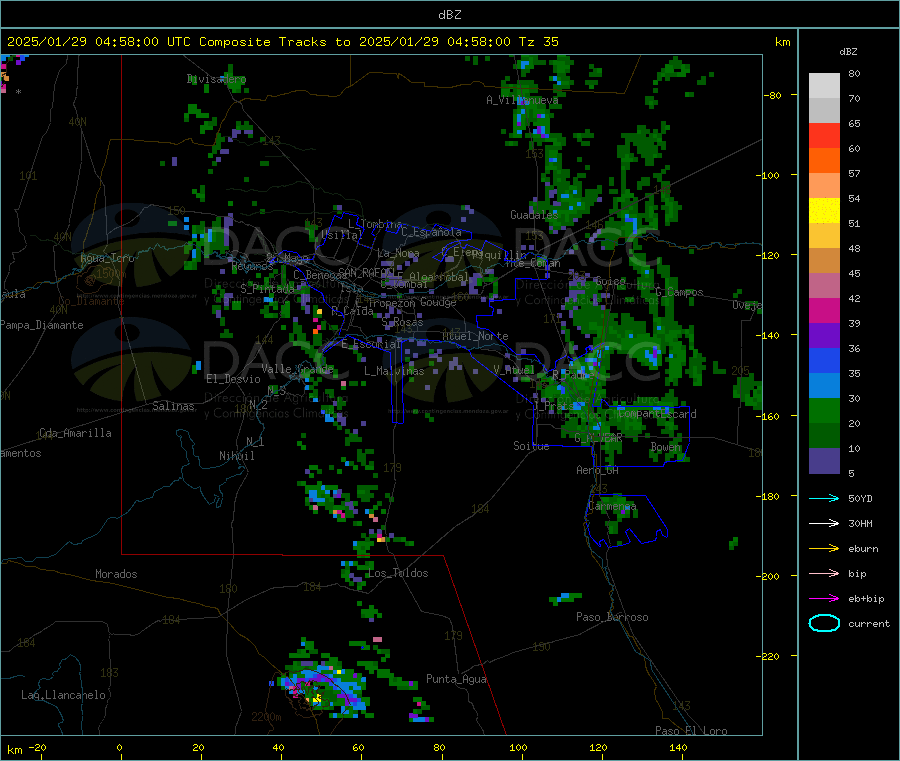The image size is (900, 761).
Task: Select the bright yellow band in the dBZ scale
Action: [824, 211]
